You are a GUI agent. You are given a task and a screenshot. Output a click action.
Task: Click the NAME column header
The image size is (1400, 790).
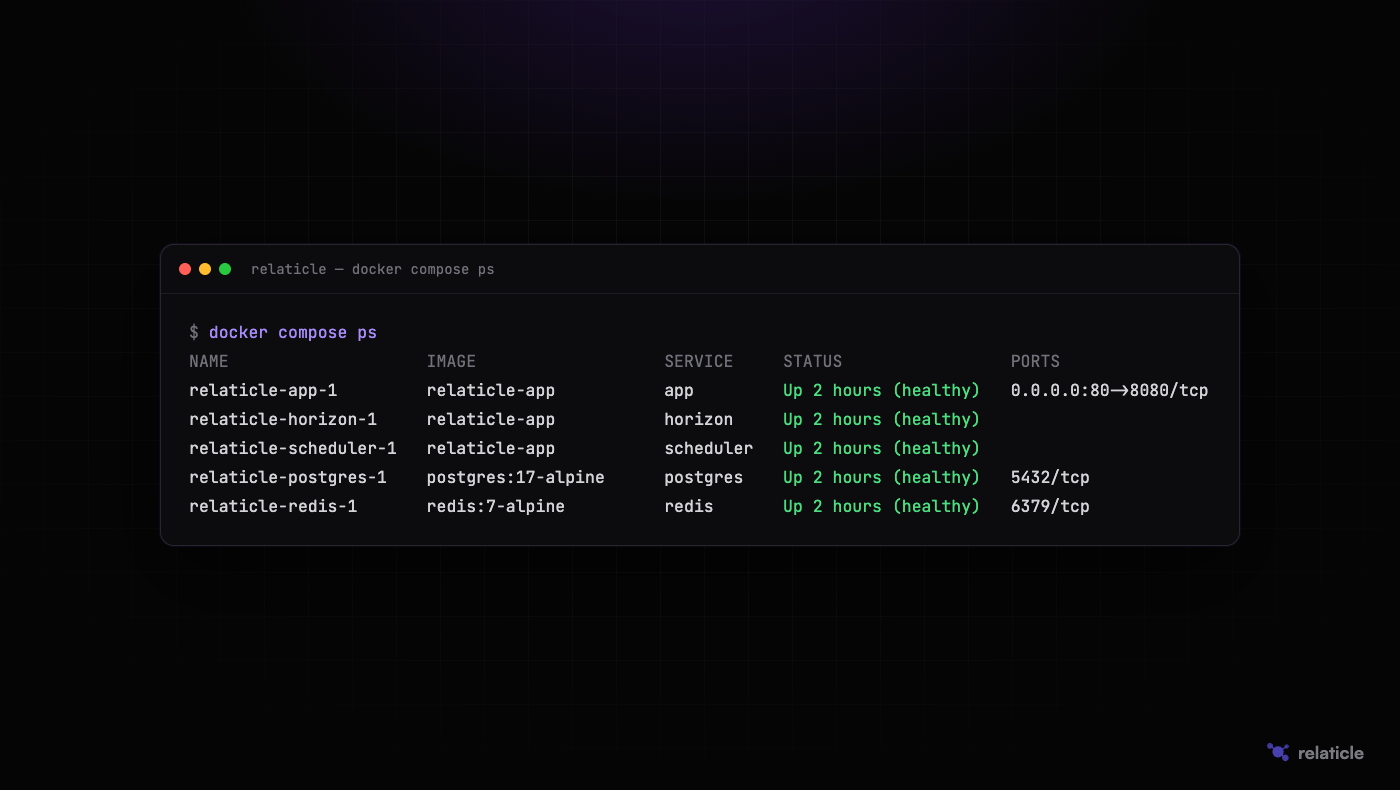[209, 361]
